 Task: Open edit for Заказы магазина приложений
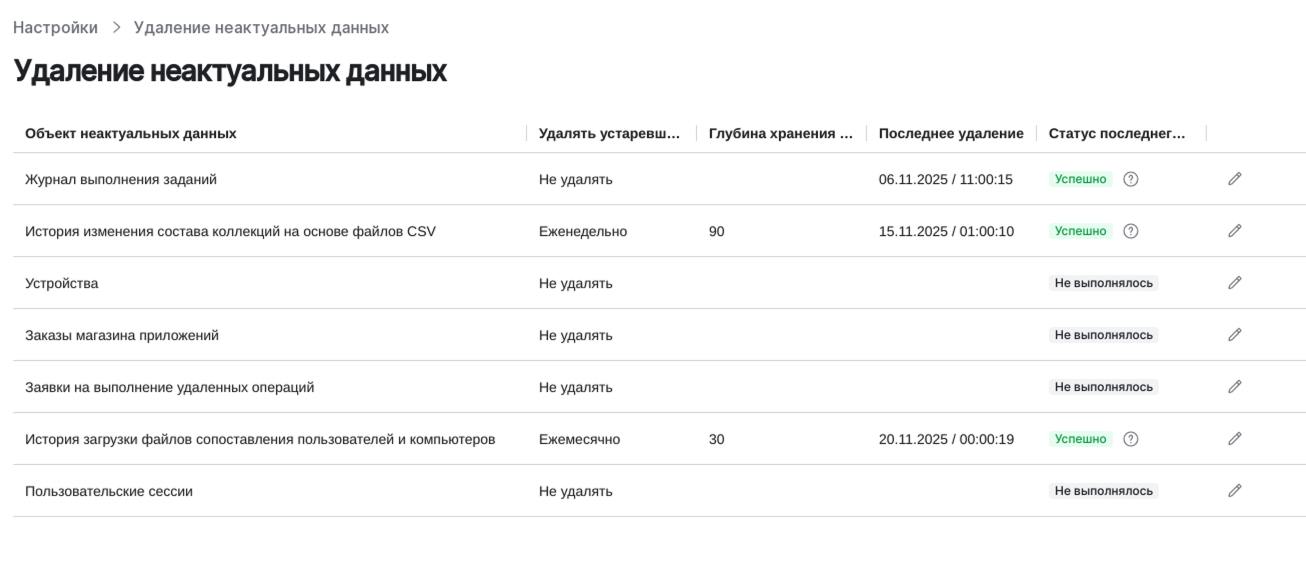(x=1235, y=335)
